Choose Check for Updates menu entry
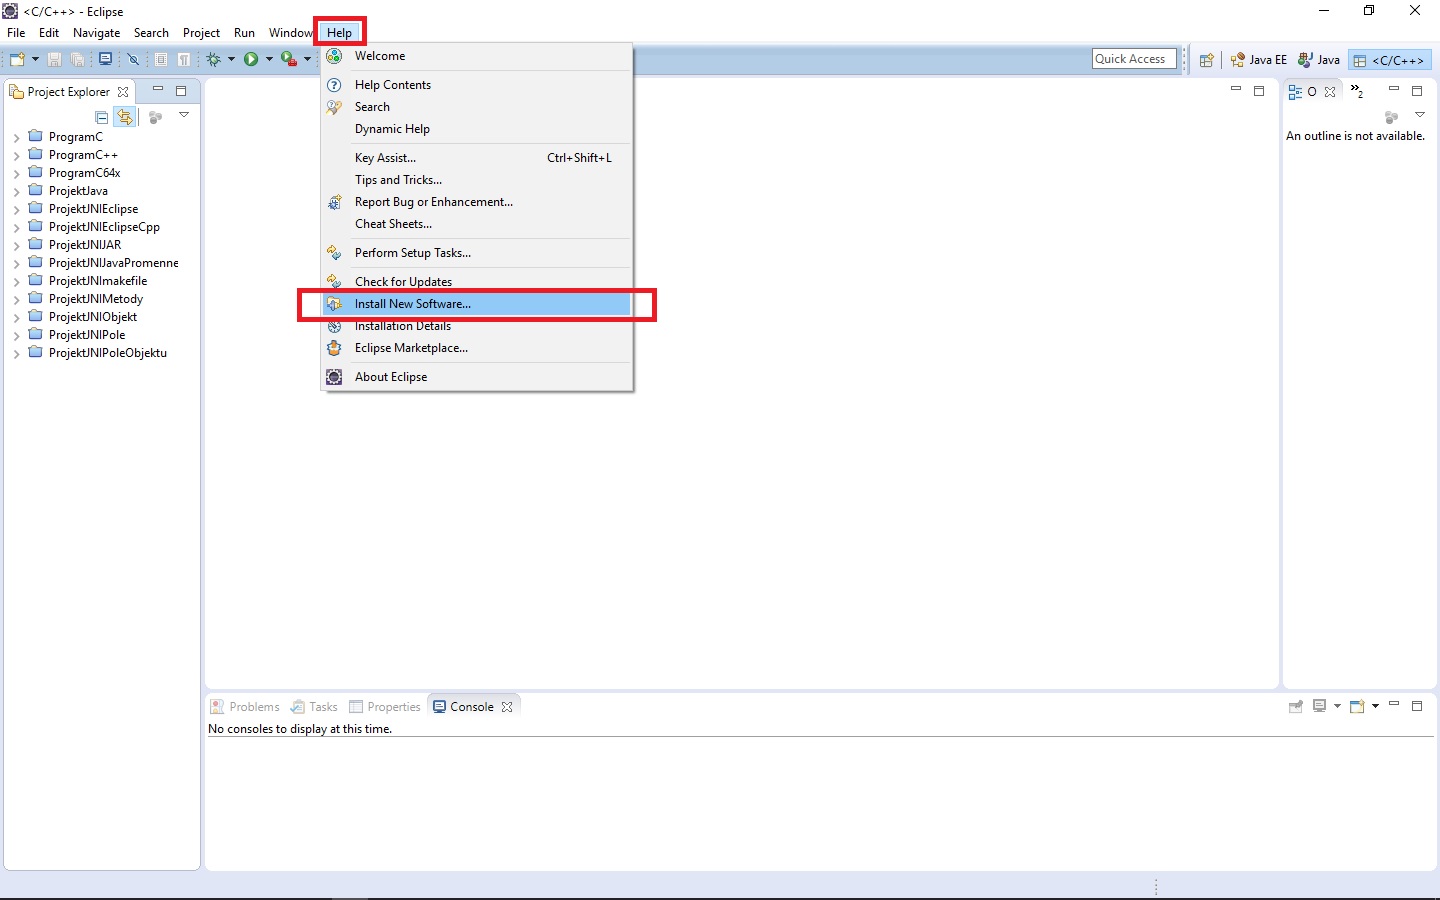This screenshot has height=900, width=1440. pos(477,282)
